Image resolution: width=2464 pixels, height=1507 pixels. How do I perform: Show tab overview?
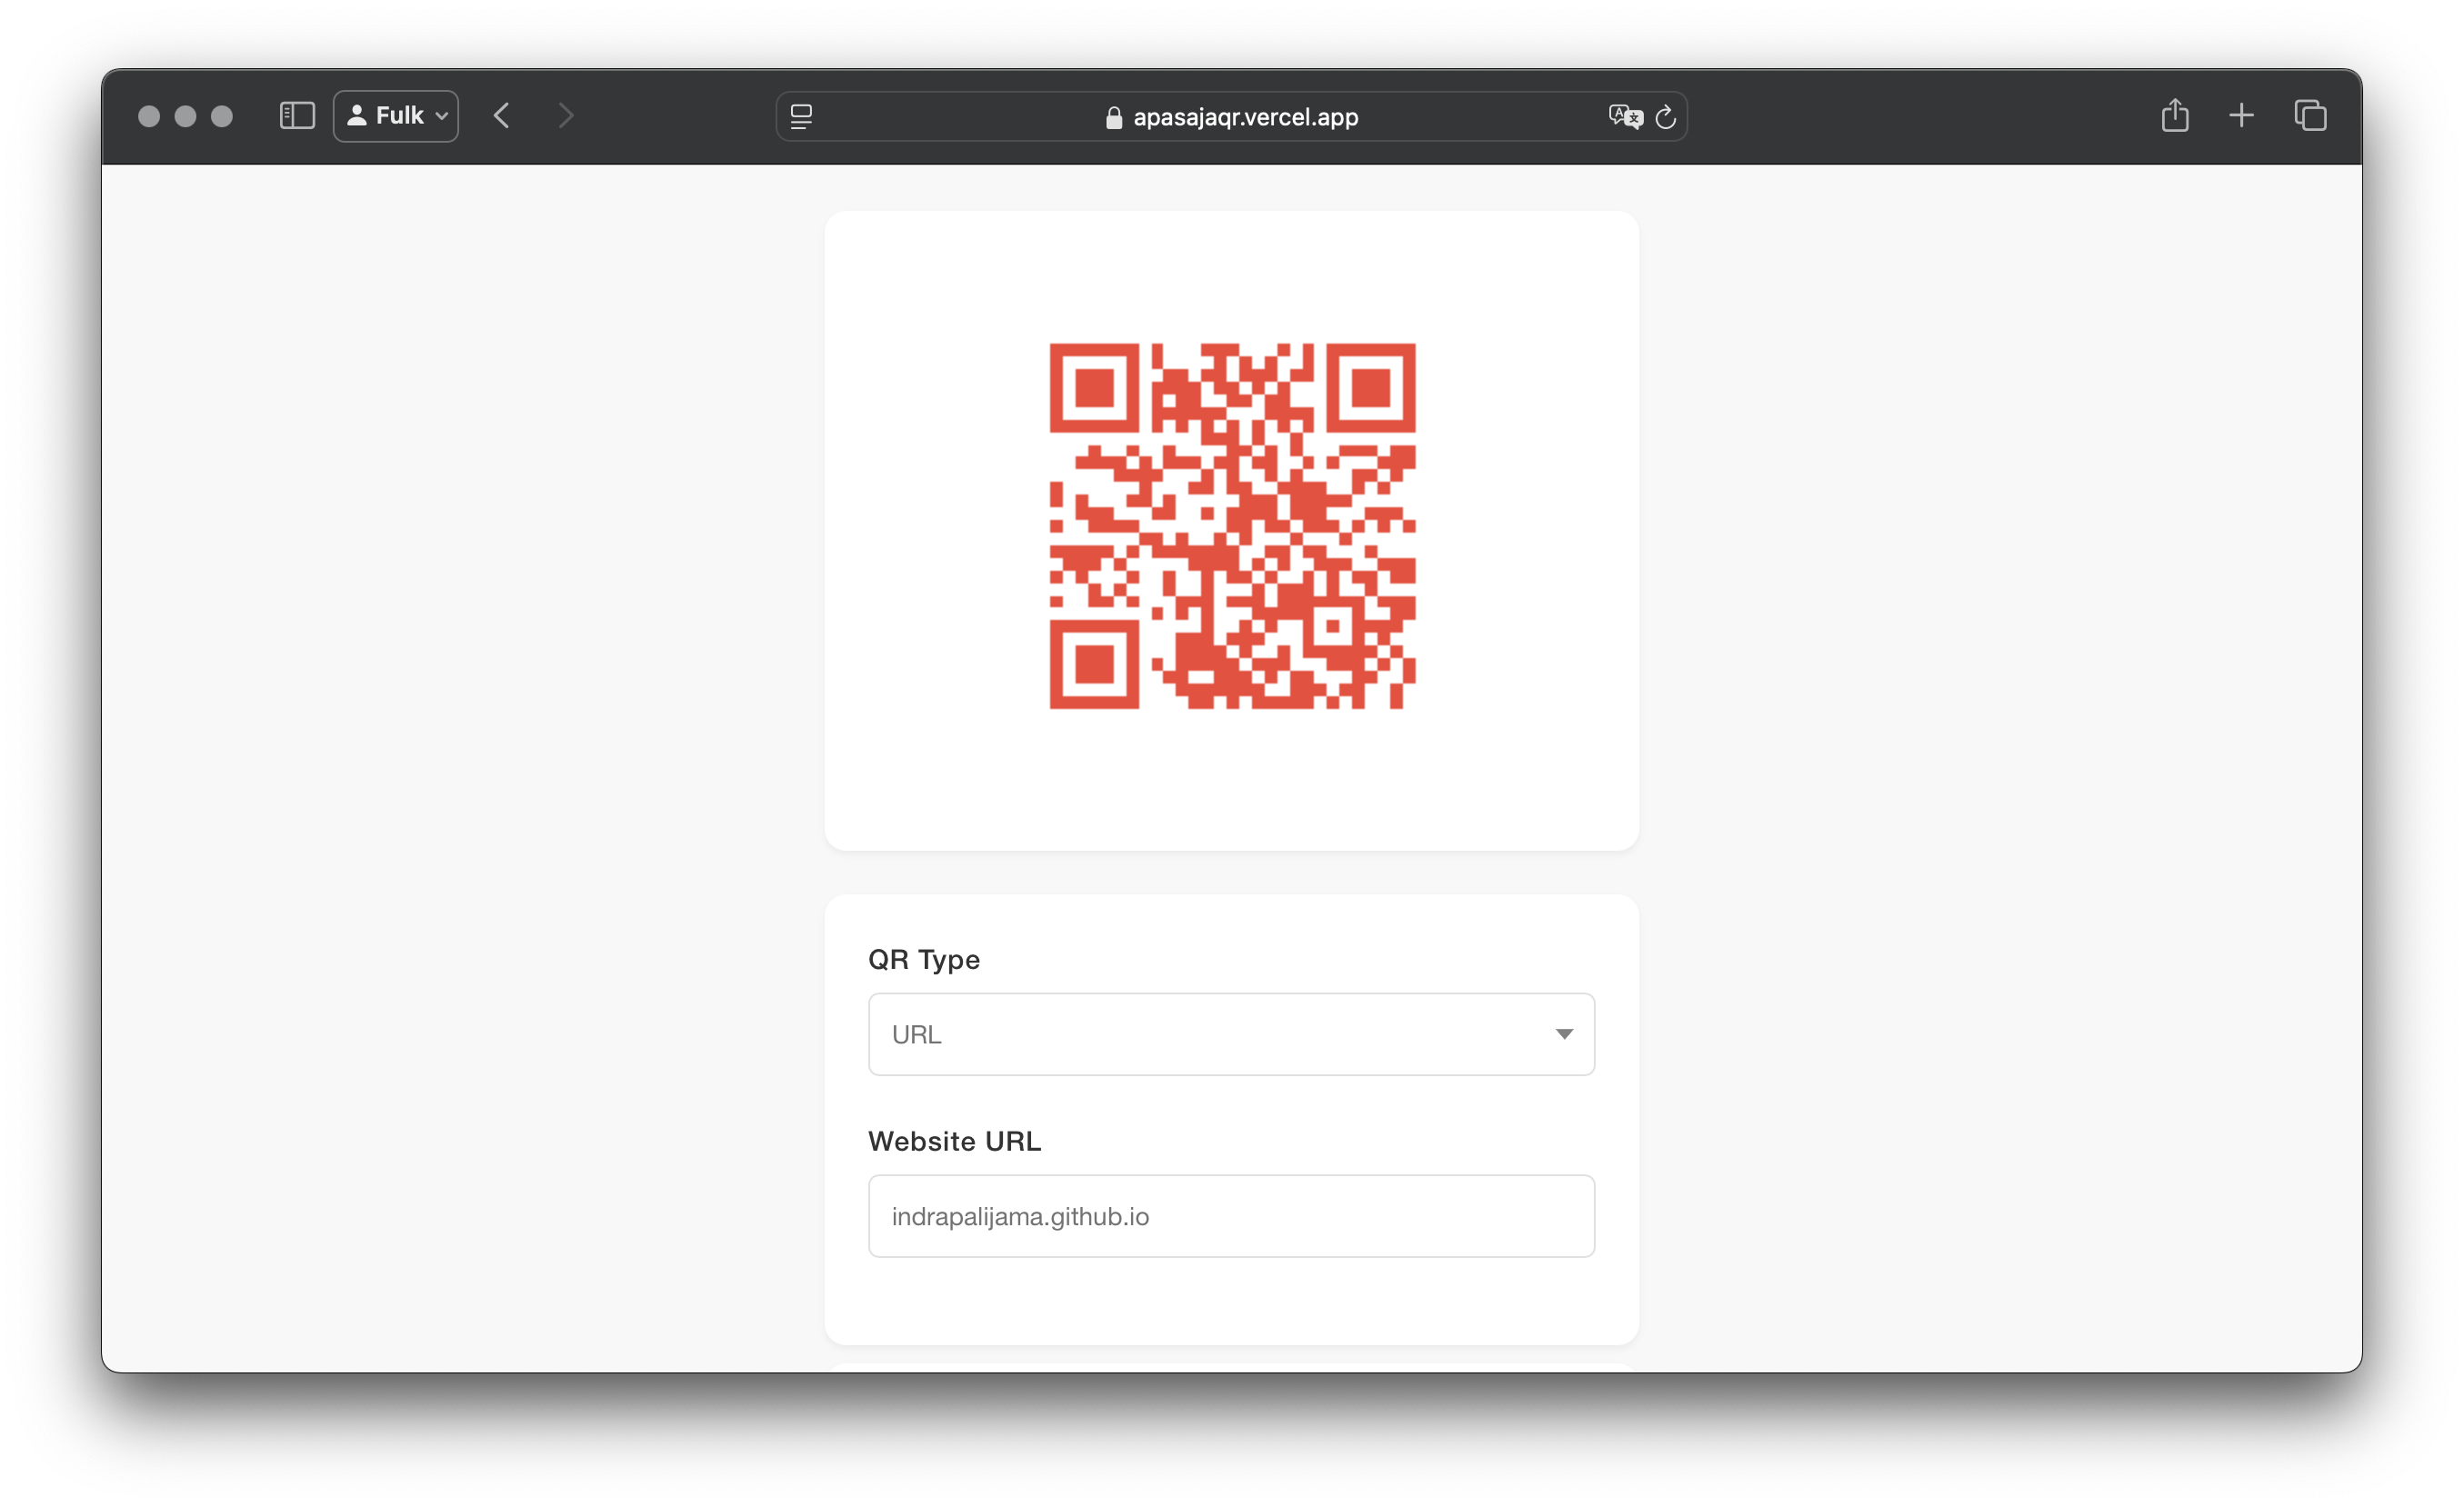click(2310, 116)
